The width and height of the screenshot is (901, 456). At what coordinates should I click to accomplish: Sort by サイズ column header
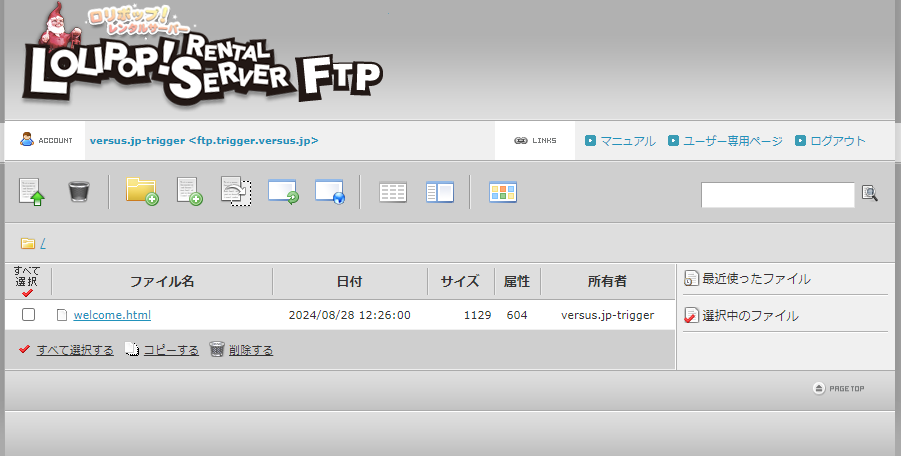point(460,281)
